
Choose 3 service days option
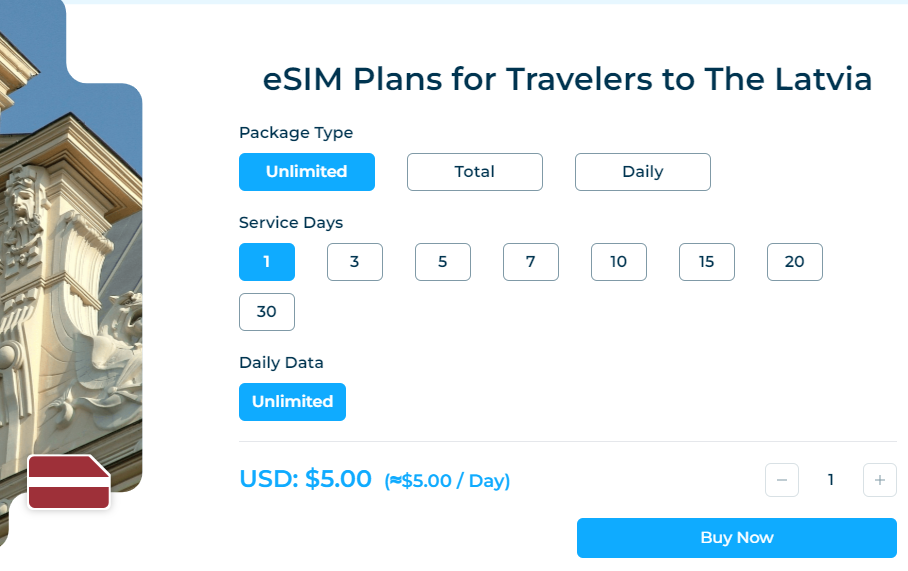tap(355, 262)
